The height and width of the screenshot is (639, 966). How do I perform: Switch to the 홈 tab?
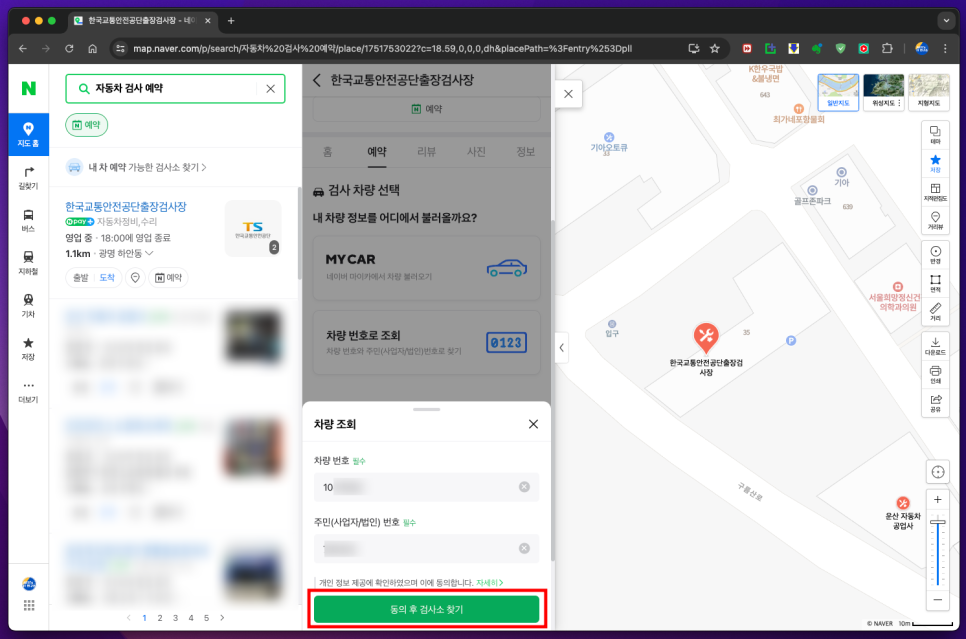pyautogui.click(x=328, y=152)
